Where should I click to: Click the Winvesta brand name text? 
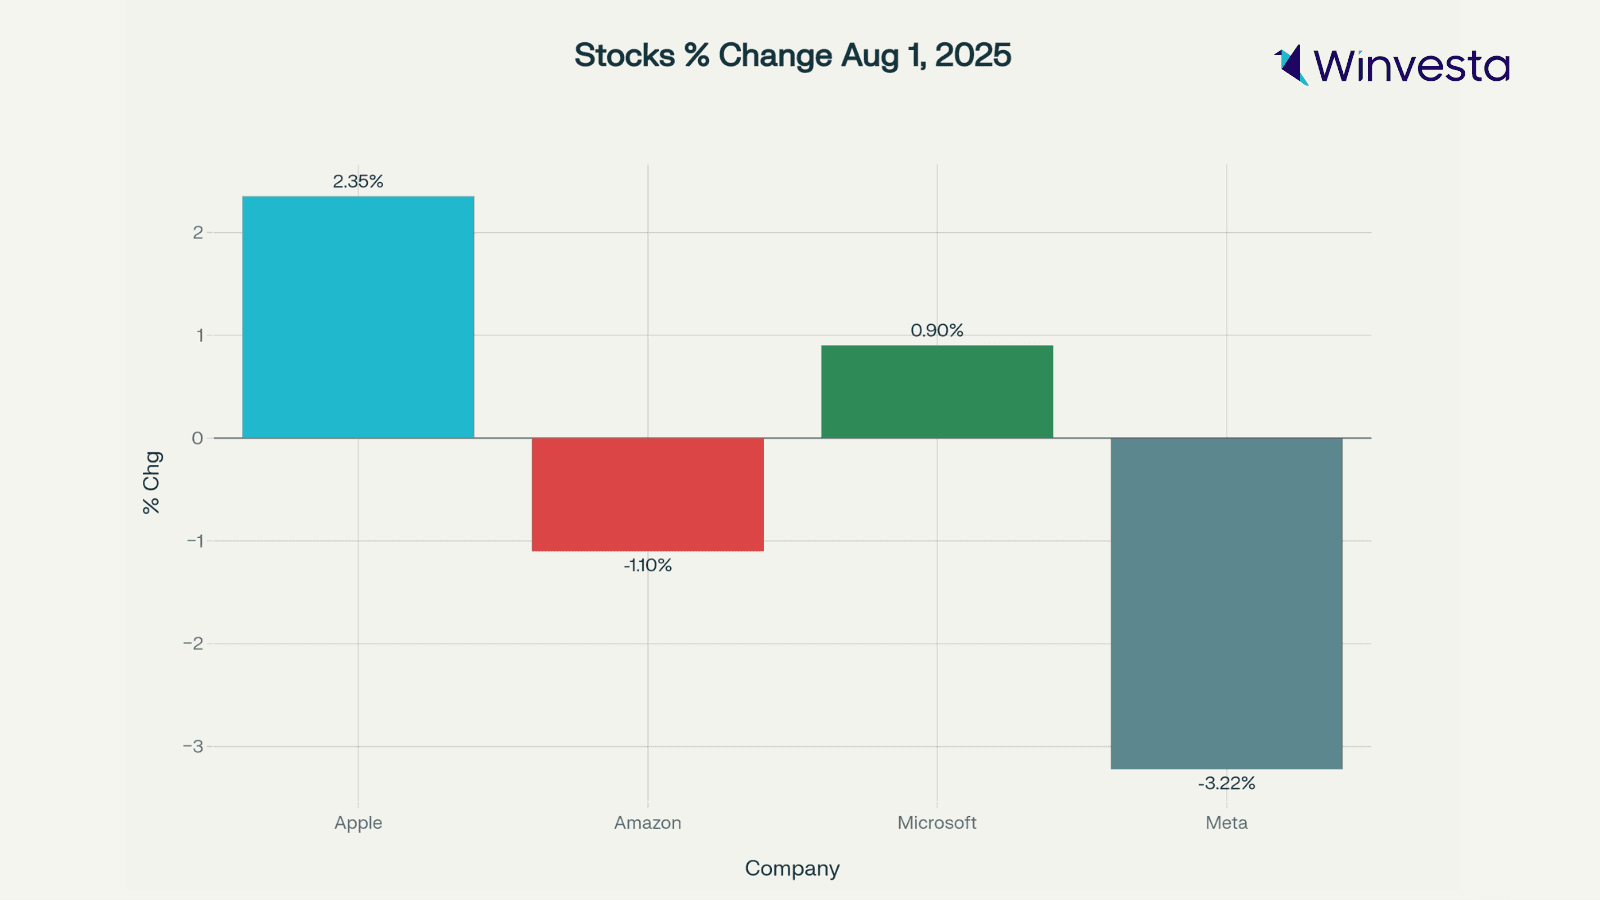1411,66
